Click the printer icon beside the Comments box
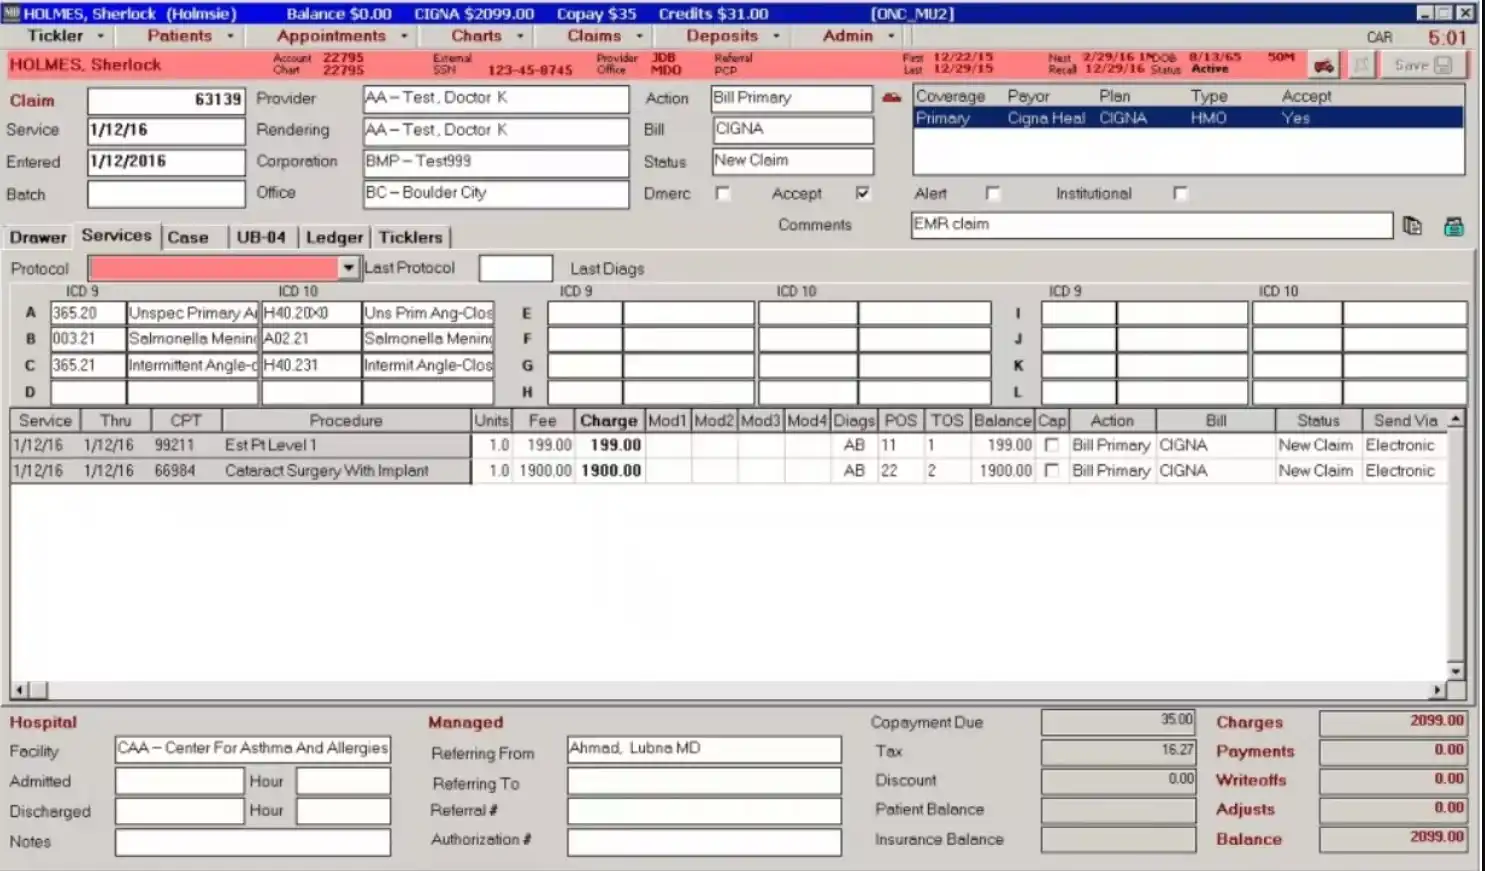 tap(1453, 226)
